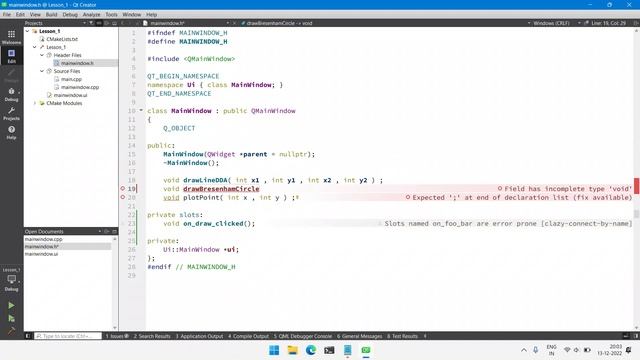Open the Tools menu
This screenshot has height=360, width=640.
coord(111,14)
